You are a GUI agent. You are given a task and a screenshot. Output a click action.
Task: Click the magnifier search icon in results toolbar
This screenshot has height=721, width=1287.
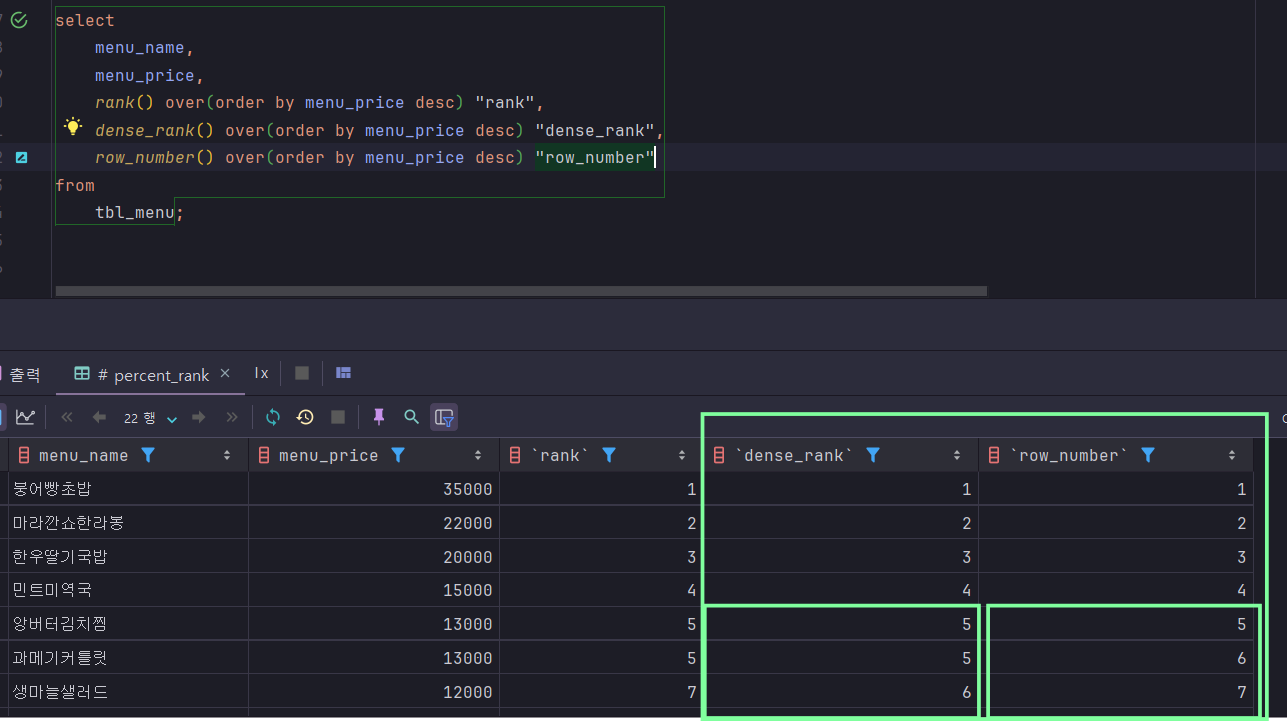pyautogui.click(x=411, y=417)
